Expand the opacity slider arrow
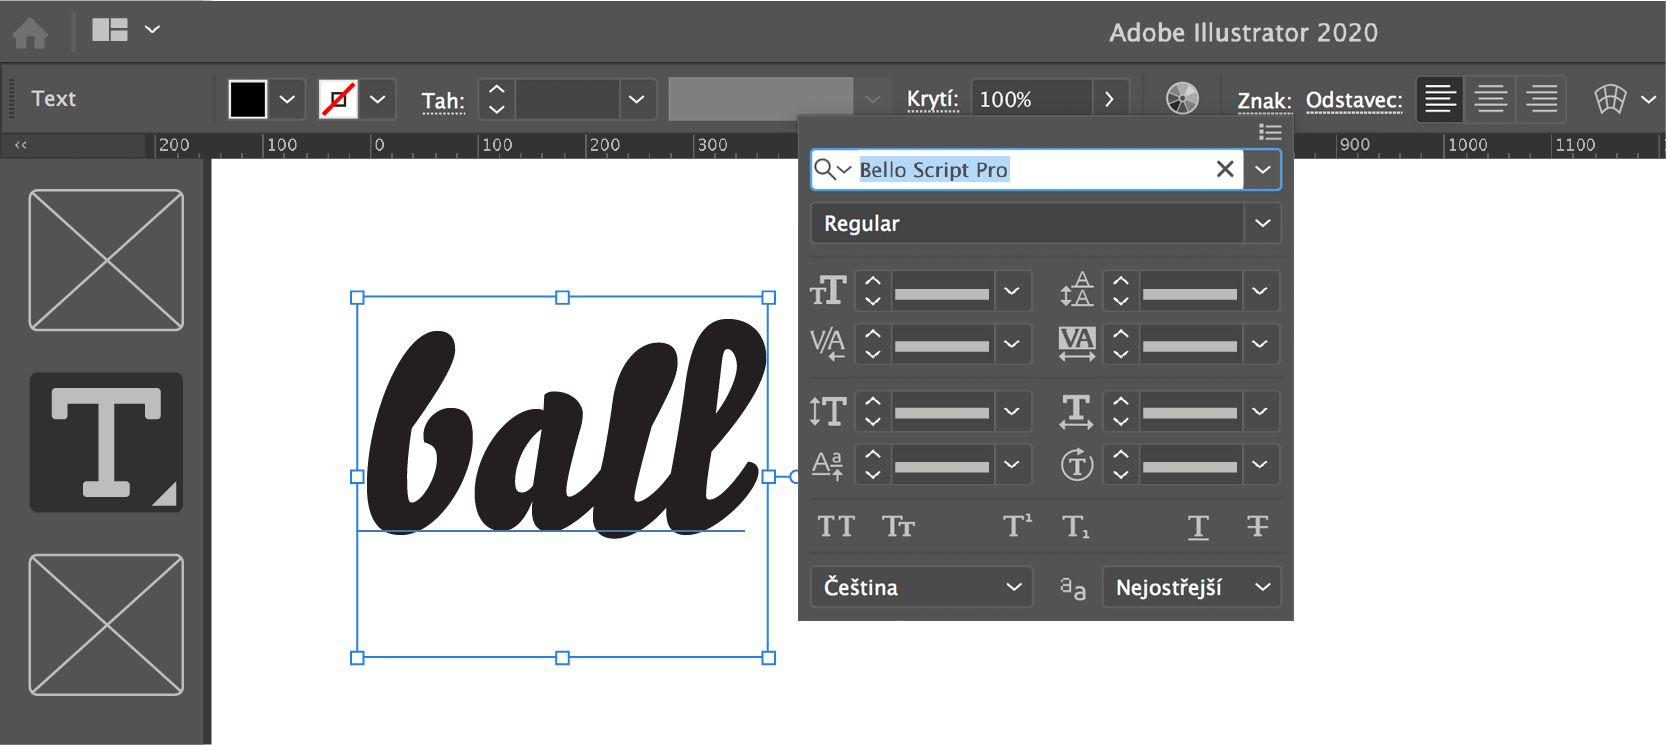This screenshot has height=745, width=1667. (1109, 99)
